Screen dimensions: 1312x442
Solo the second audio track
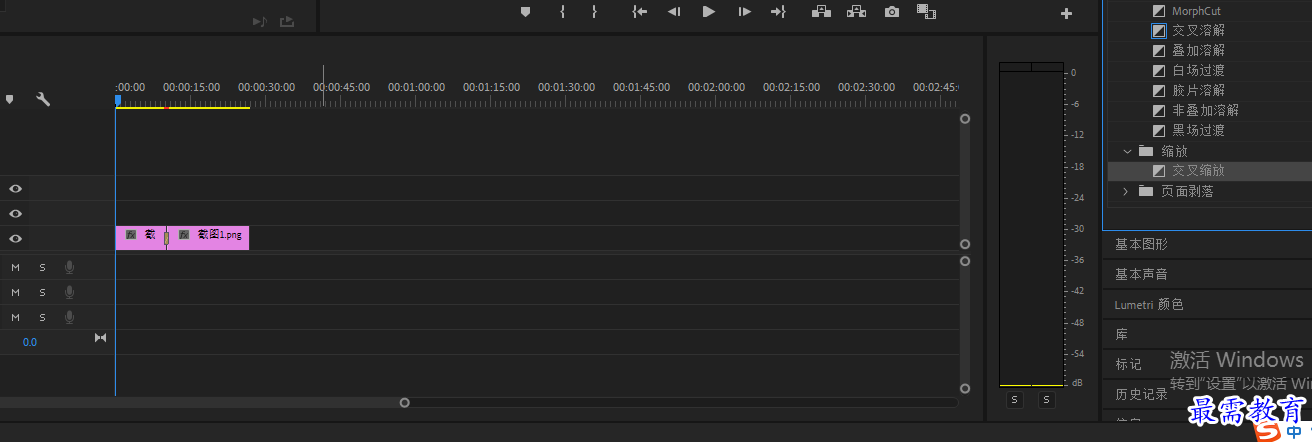point(42,292)
